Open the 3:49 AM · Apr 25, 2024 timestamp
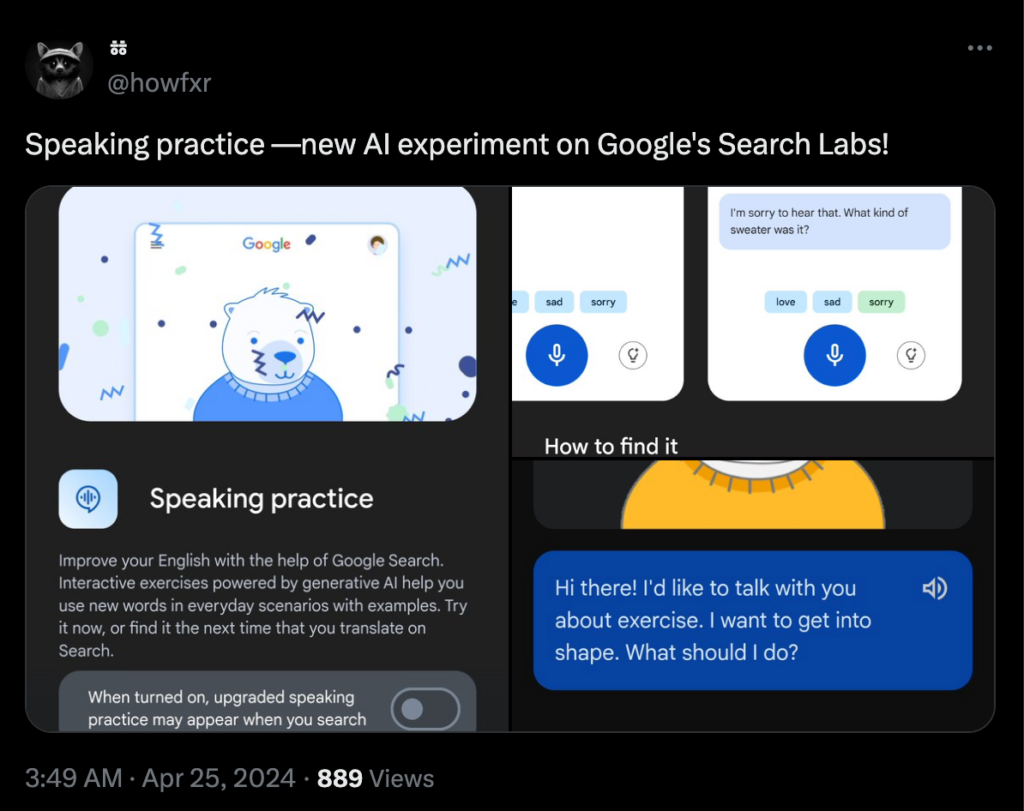The image size is (1024, 811). coord(160,778)
